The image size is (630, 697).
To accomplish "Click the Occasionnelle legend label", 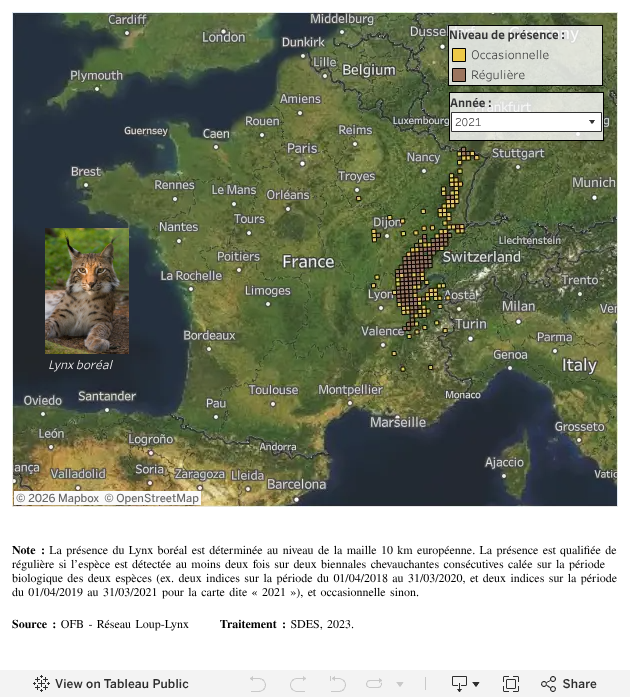I will [x=510, y=55].
